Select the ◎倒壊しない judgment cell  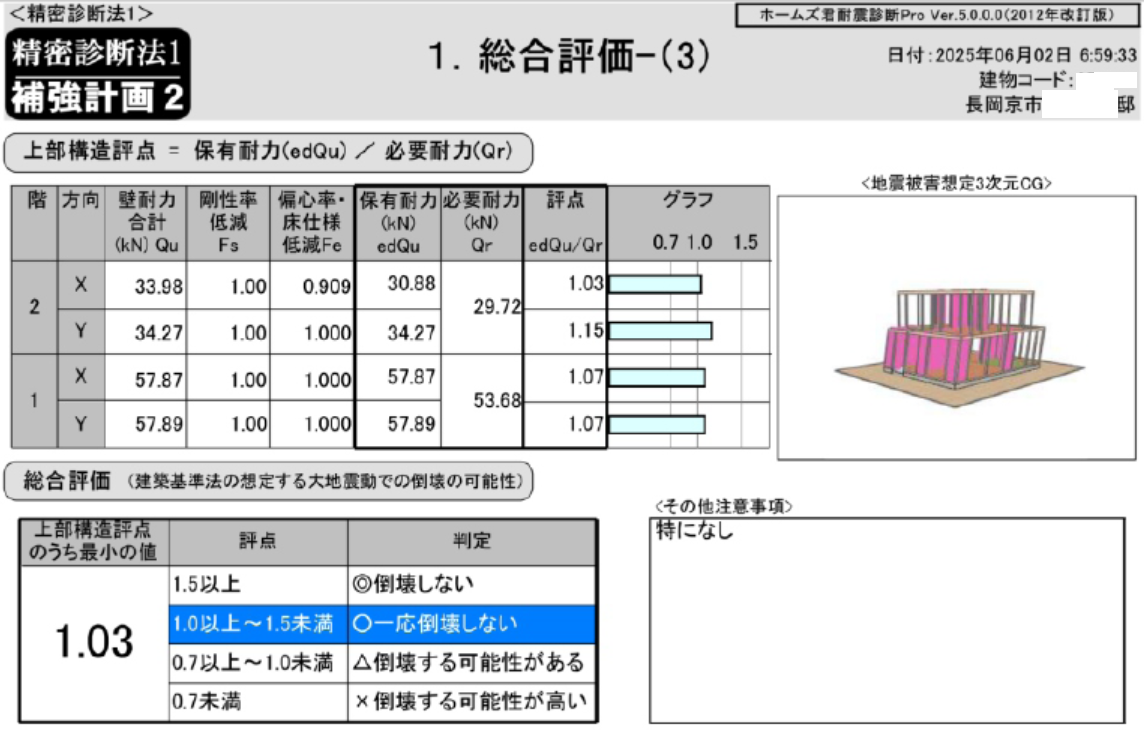tap(472, 584)
